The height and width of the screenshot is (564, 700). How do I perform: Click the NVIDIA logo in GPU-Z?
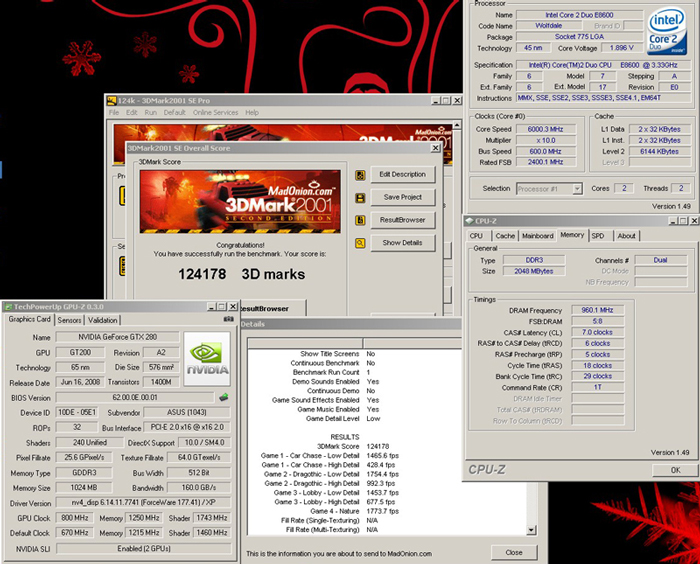pos(207,359)
